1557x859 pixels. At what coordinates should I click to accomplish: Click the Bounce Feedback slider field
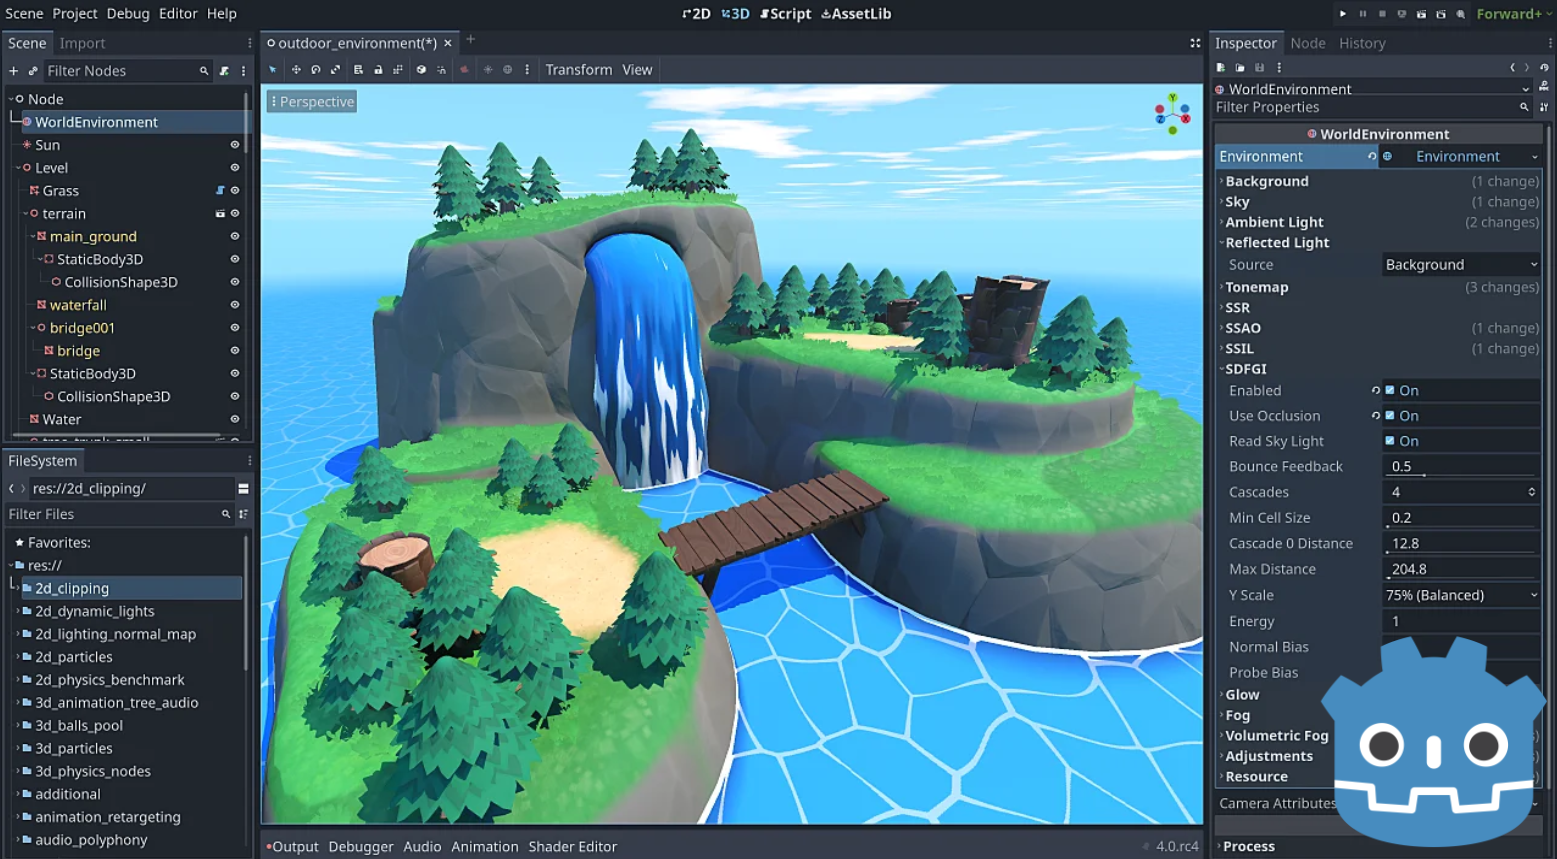pos(1460,467)
